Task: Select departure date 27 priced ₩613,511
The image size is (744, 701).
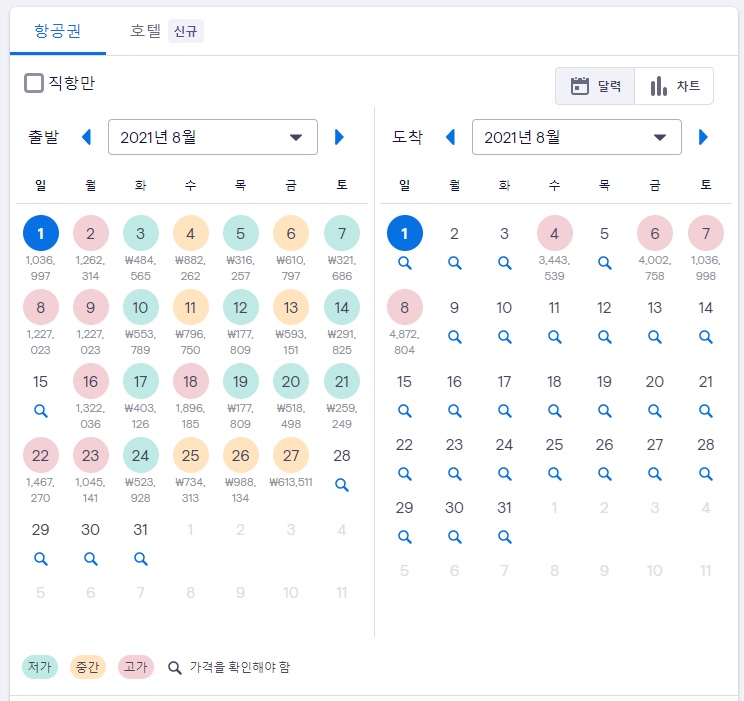Action: tap(291, 455)
